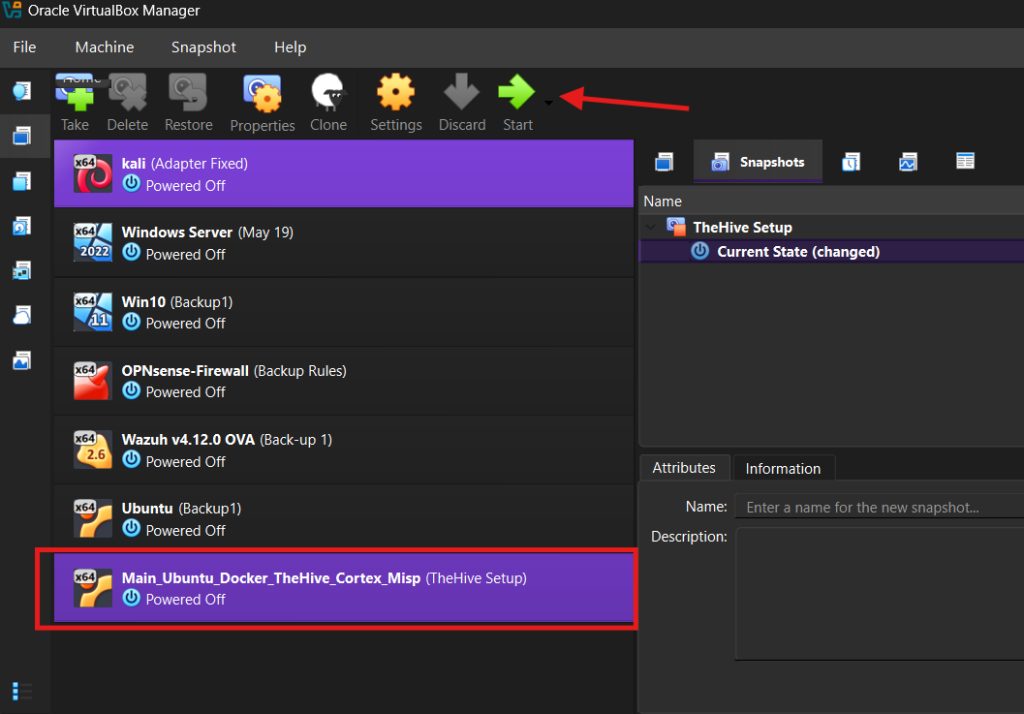Click the Delete snapshot toolbar icon
The width and height of the screenshot is (1024, 714).
127,96
